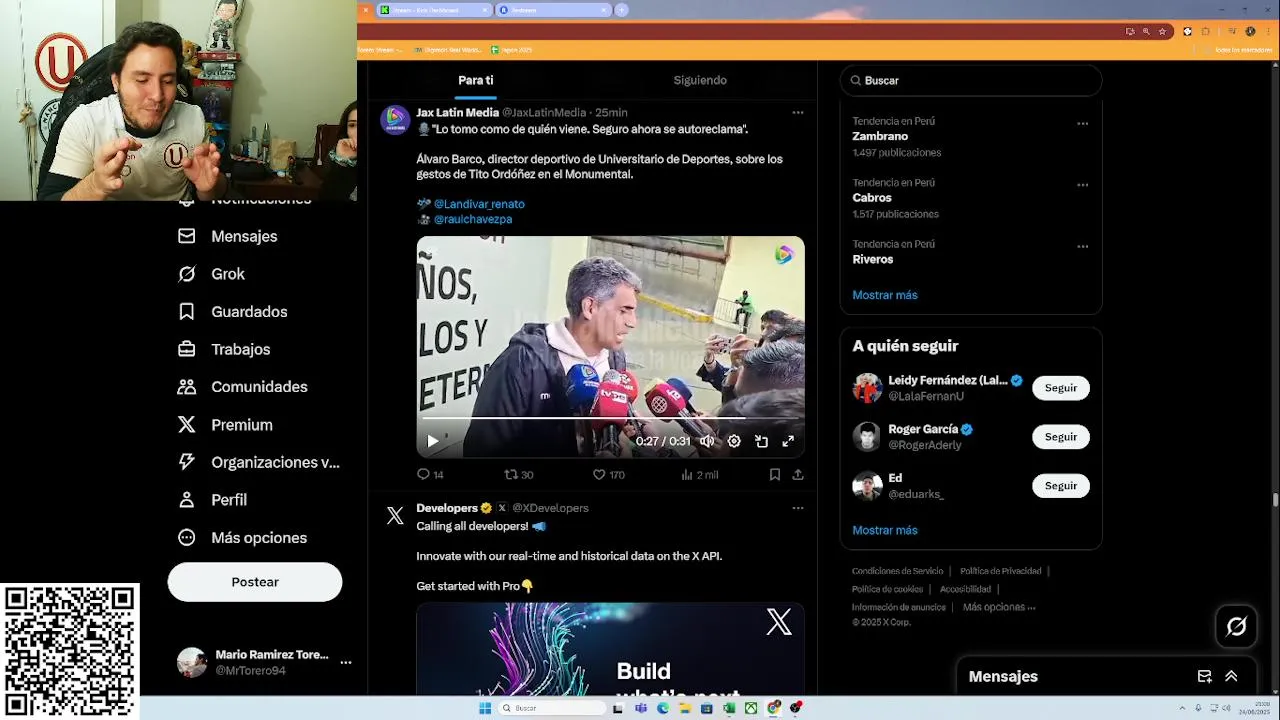The height and width of the screenshot is (720, 1280).
Task: Click Mostrar más under A quién seguir
Action: tap(885, 530)
